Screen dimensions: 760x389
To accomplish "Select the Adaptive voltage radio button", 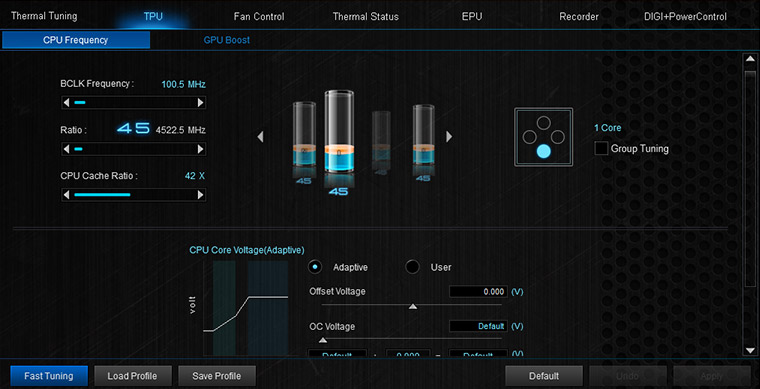I will click(316, 267).
